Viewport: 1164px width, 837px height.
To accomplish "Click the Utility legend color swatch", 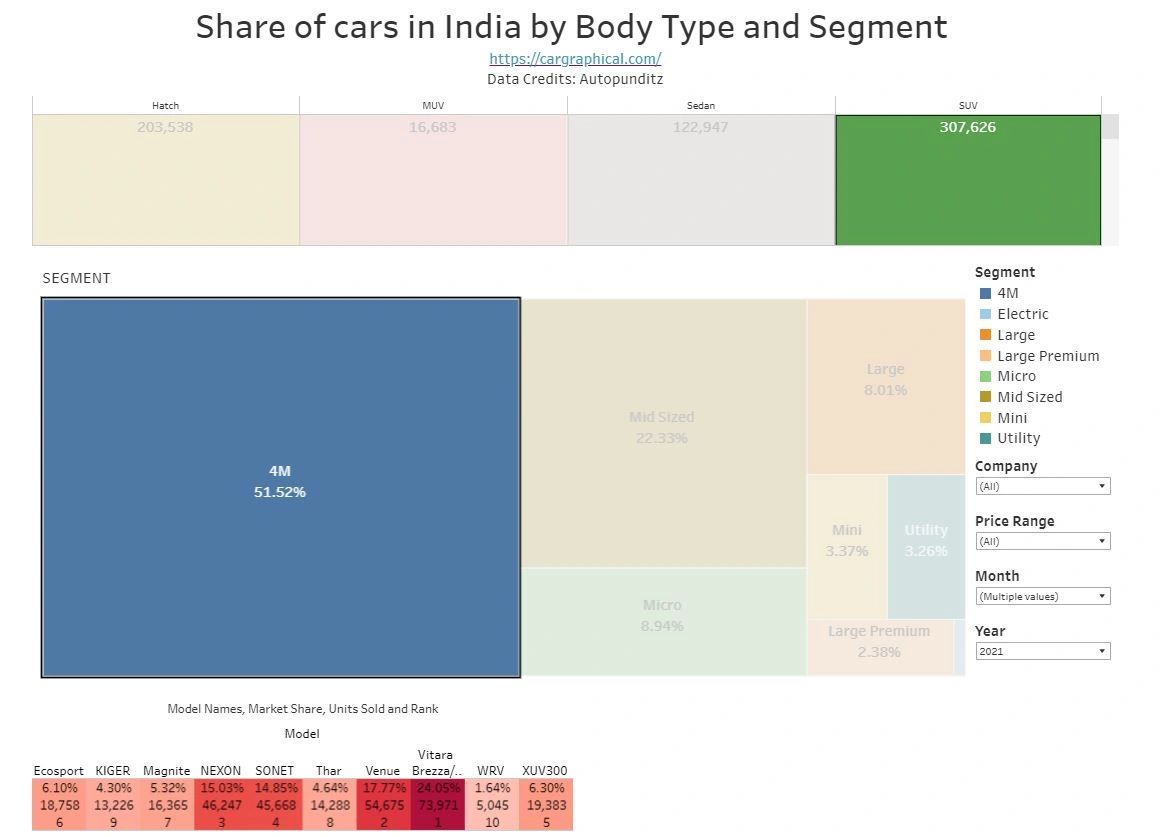I will [x=985, y=439].
